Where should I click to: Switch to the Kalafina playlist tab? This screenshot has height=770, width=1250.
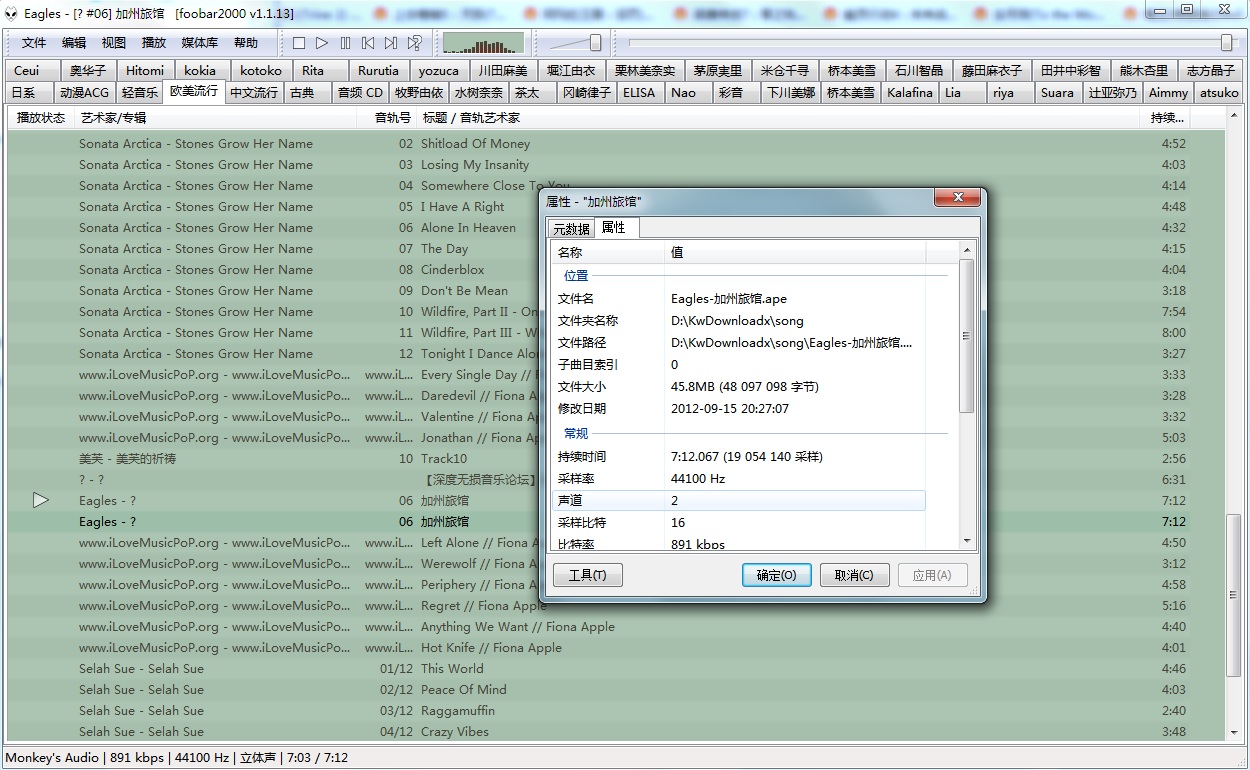coord(910,92)
